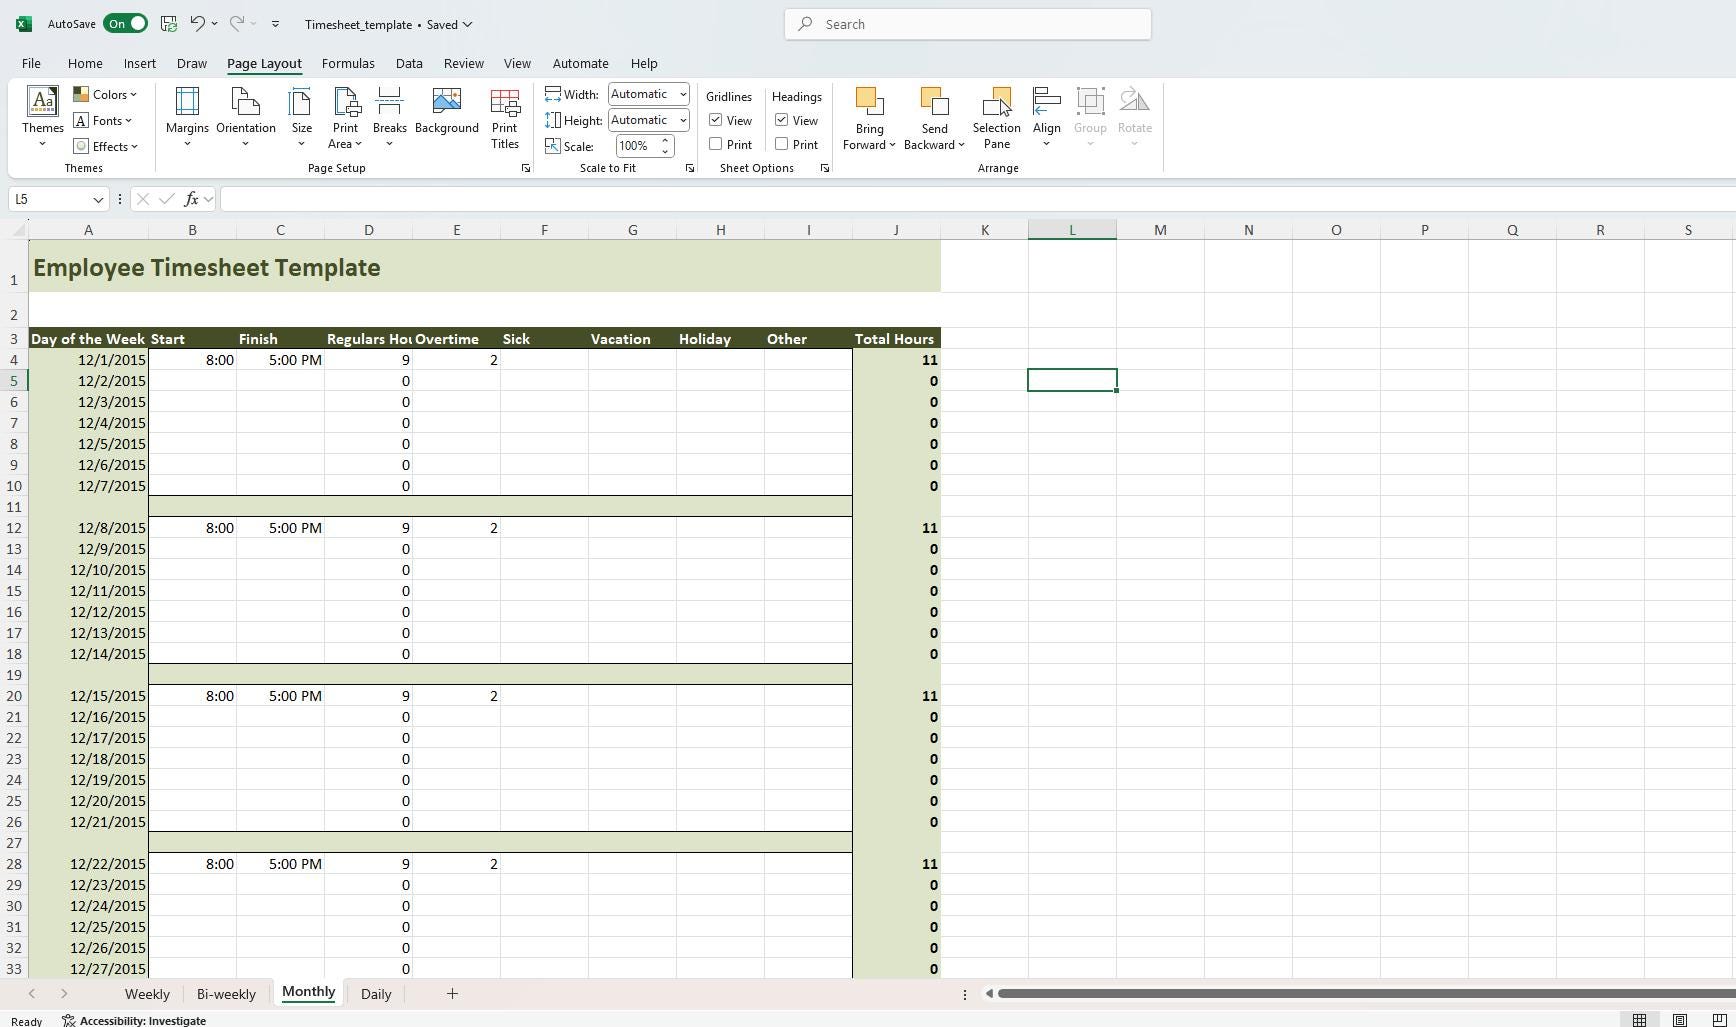Open the Bi-weekly sheet tab

point(226,994)
